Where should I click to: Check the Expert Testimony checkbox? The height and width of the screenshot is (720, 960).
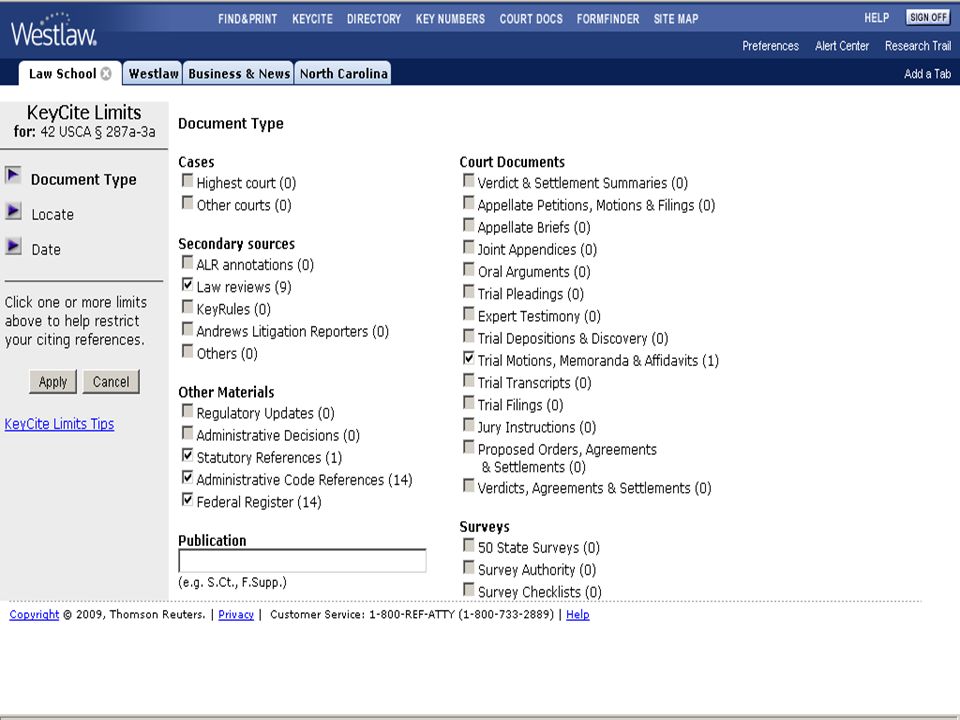coord(468,313)
